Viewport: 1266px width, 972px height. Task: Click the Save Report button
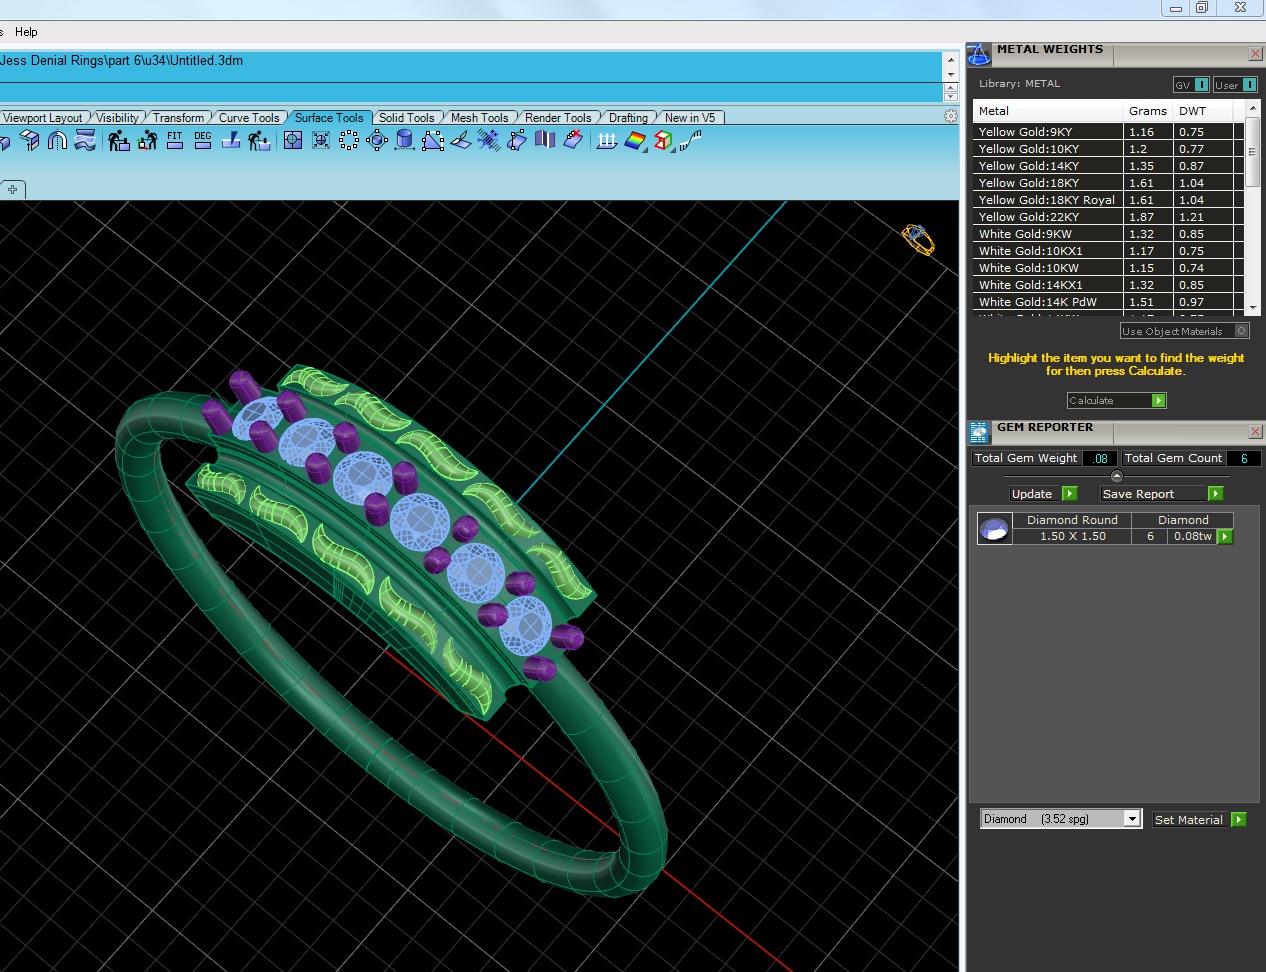(x=1161, y=493)
